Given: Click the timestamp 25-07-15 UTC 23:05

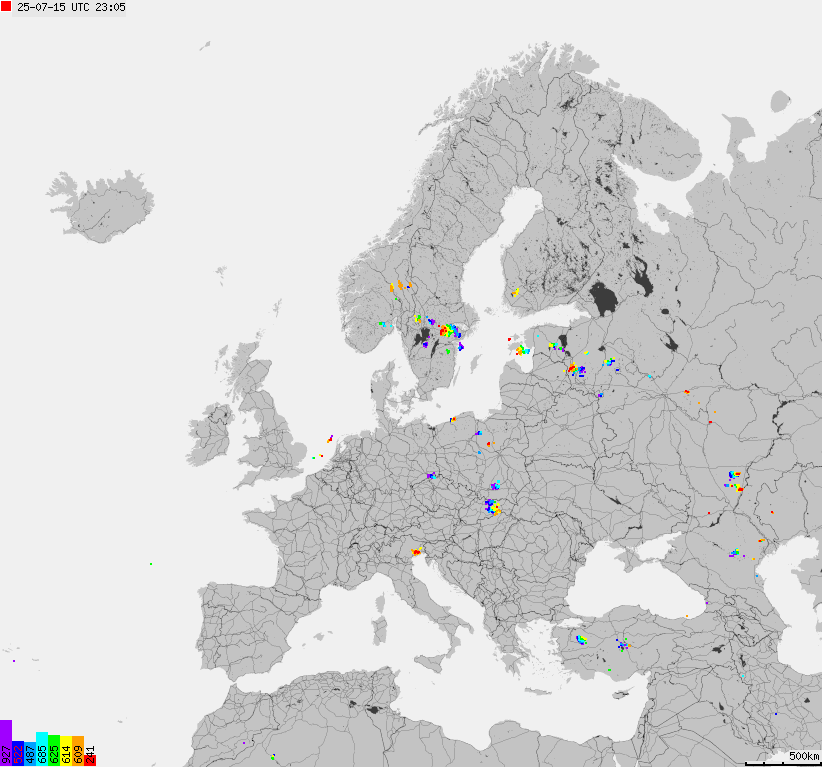Looking at the screenshot, I should pyautogui.click(x=71, y=7).
